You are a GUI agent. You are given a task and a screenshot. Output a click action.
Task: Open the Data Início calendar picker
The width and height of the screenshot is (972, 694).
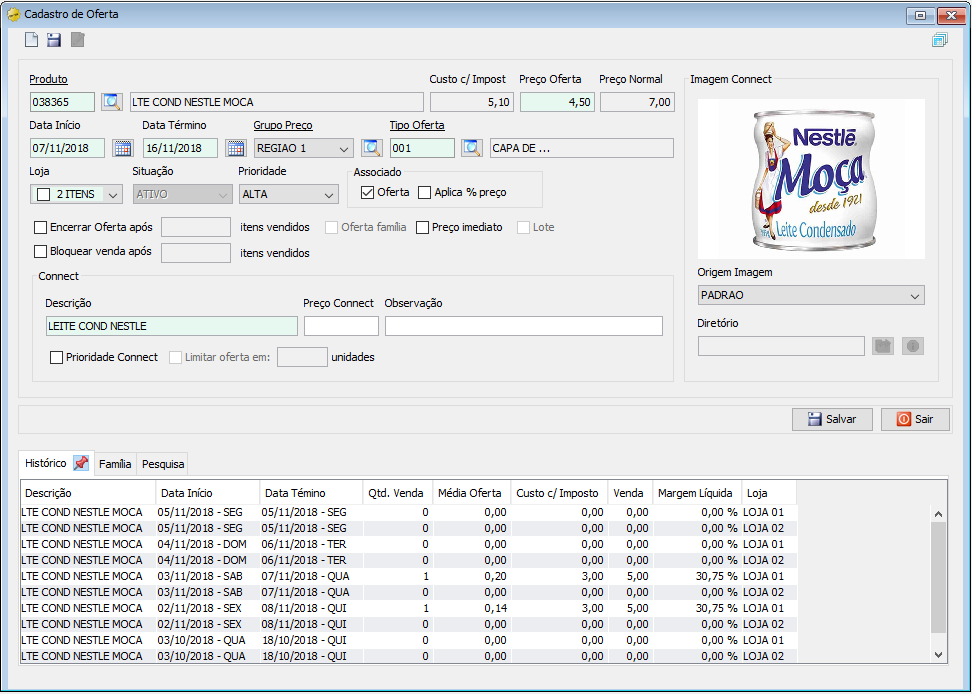123,148
